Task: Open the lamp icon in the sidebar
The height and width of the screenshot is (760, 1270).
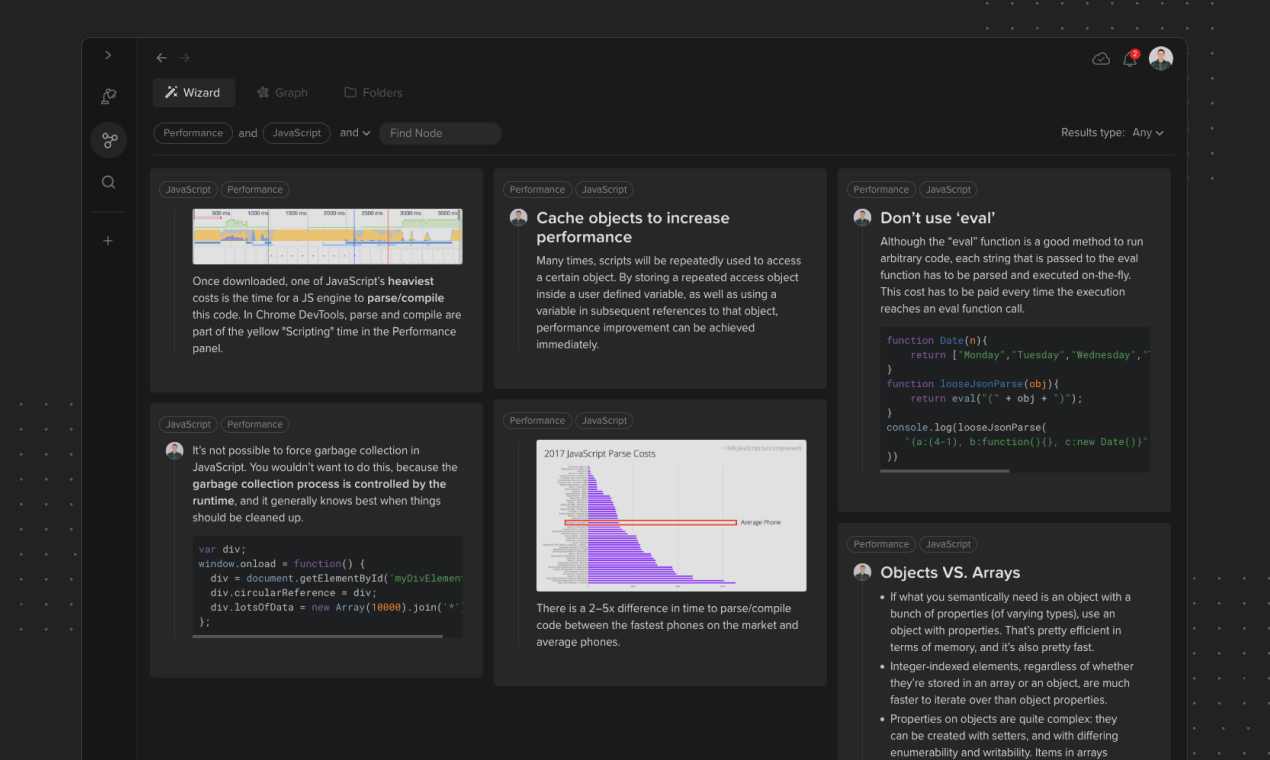Action: point(108,96)
